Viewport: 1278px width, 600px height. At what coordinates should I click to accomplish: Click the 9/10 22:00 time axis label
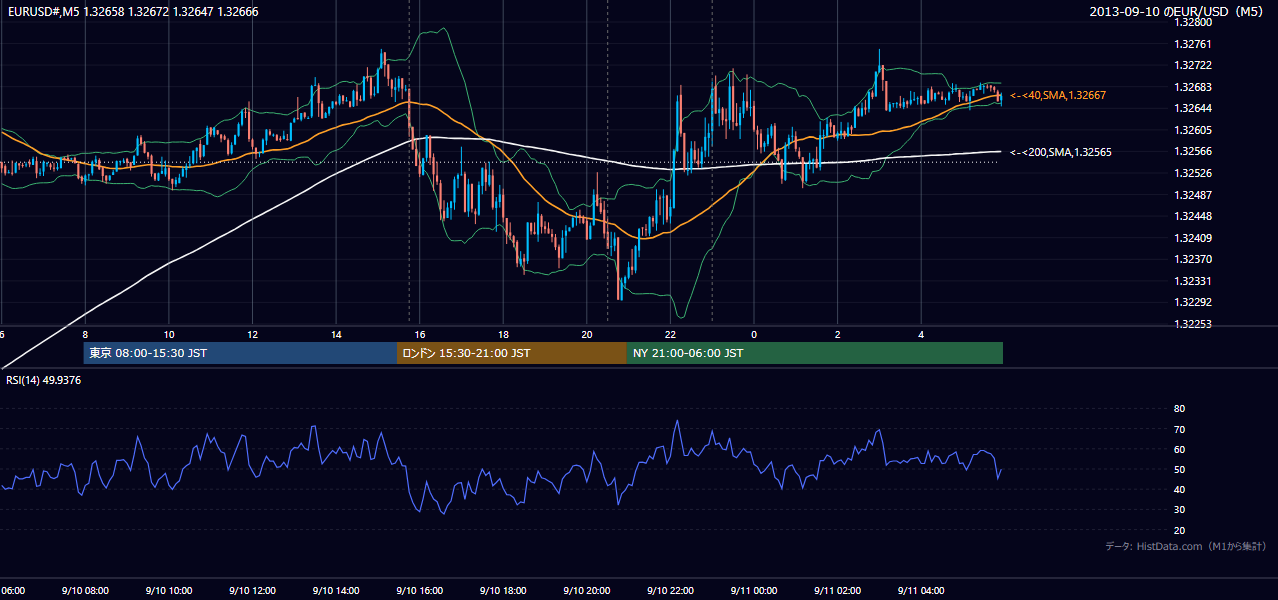(x=671, y=590)
